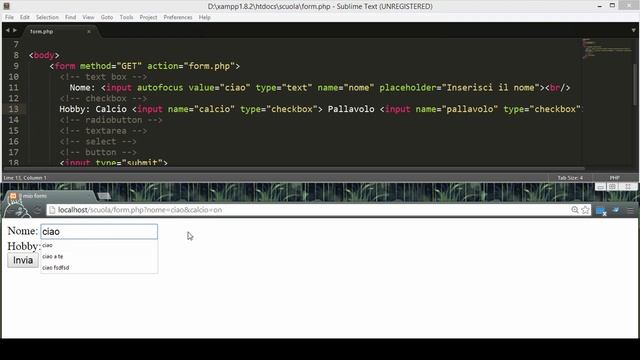Open the View menu
Viewport: 640px width, 360px height.
(88, 17)
